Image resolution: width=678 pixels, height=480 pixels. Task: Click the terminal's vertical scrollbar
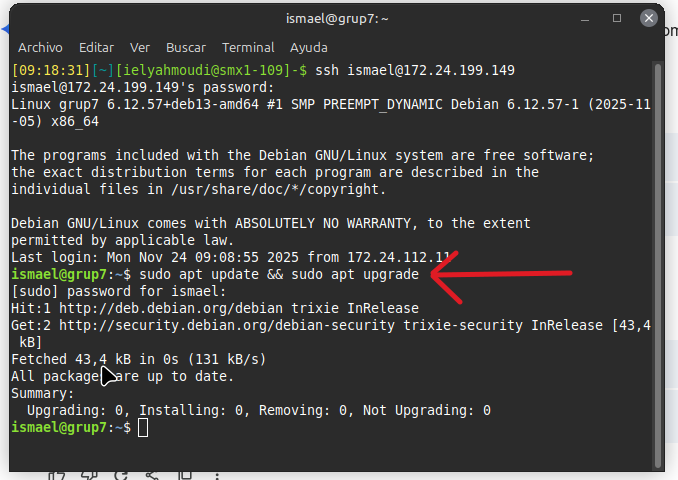click(658, 250)
